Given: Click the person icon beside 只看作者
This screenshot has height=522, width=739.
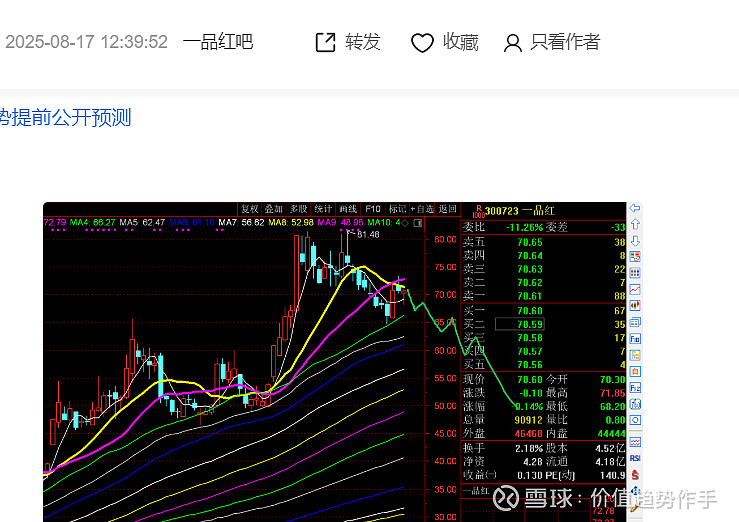Looking at the screenshot, I should (512, 43).
